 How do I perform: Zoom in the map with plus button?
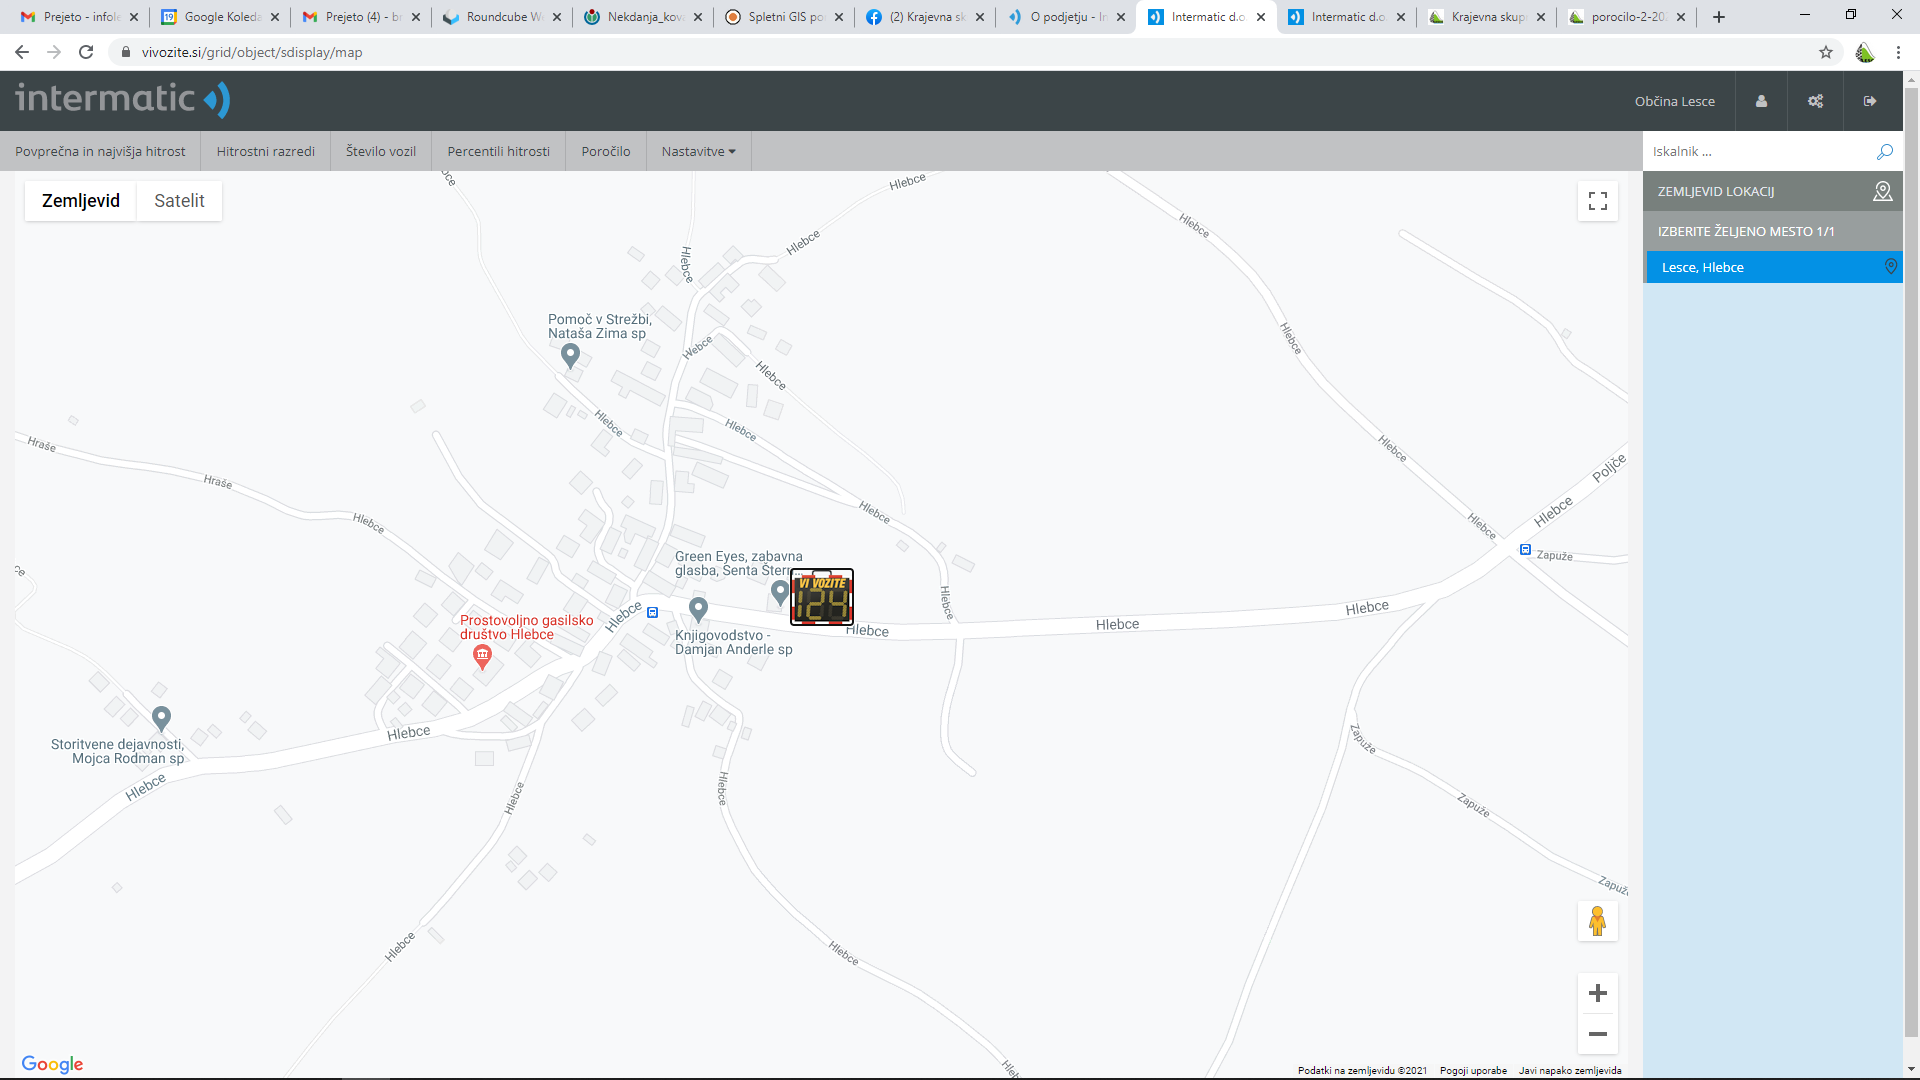(1597, 993)
